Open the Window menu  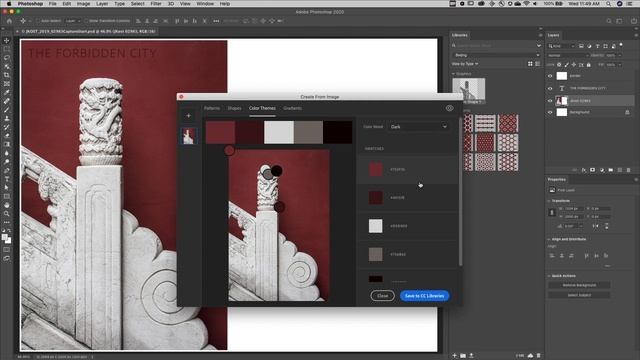(205, 4)
